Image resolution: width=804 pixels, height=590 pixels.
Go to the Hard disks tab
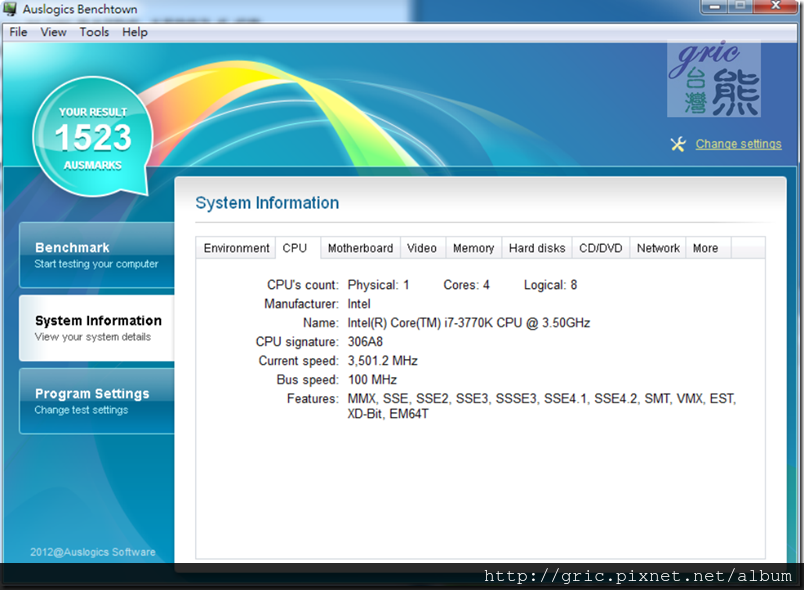point(537,248)
